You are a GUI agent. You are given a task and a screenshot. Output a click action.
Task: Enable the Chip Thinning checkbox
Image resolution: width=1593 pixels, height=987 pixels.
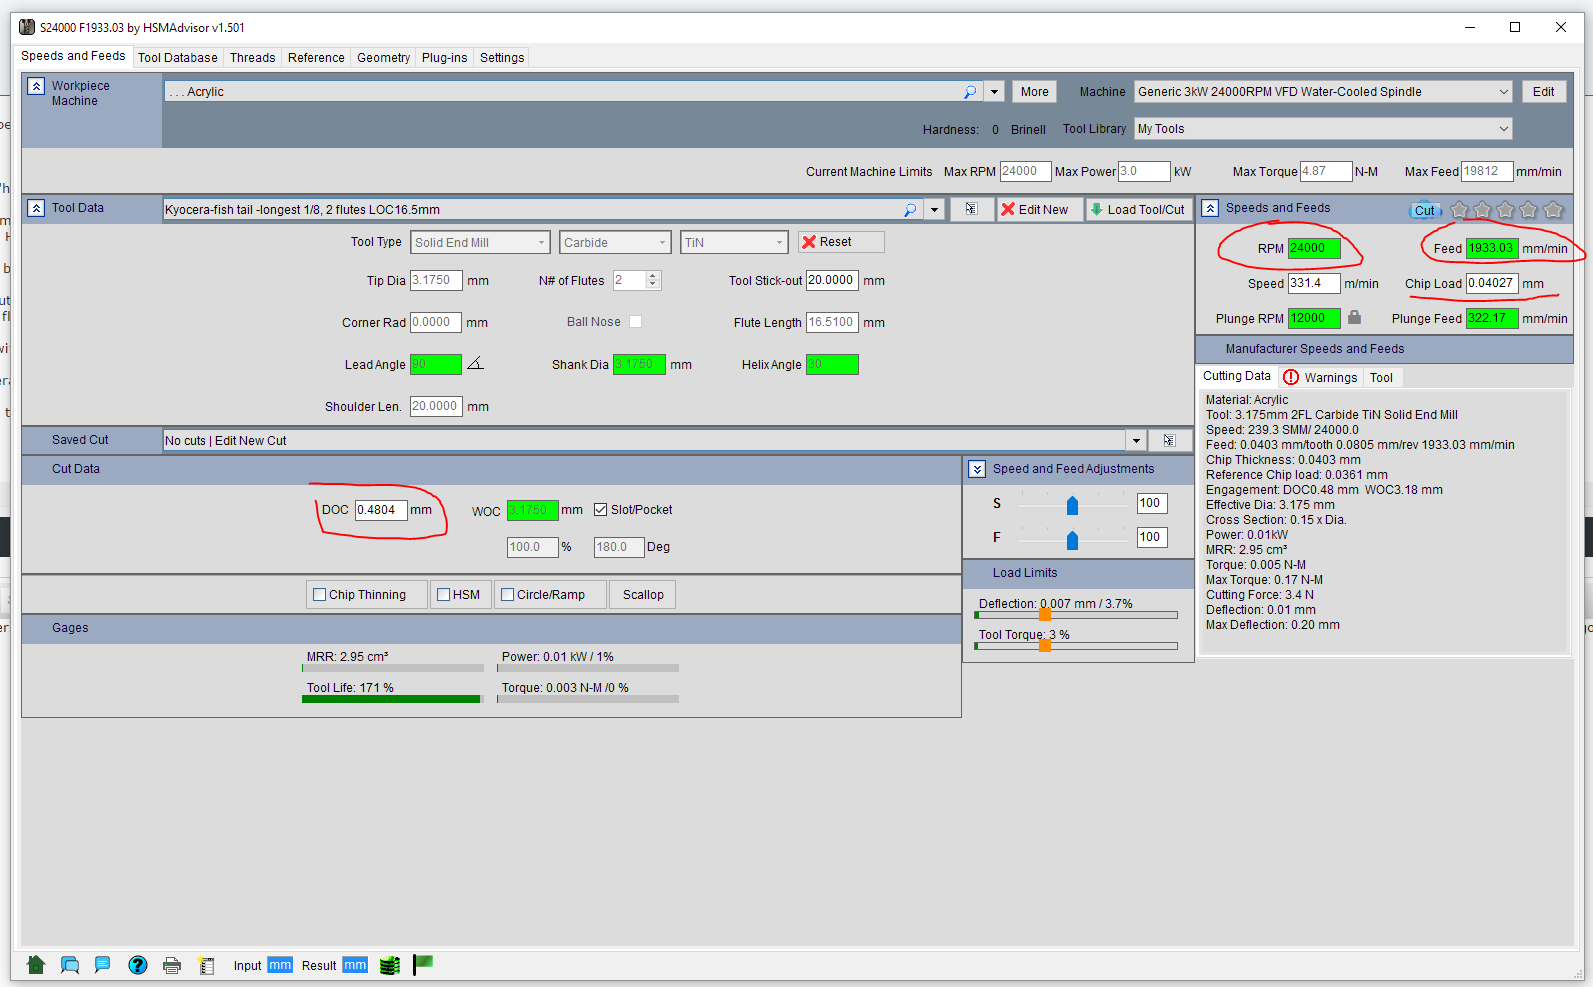tap(320, 595)
